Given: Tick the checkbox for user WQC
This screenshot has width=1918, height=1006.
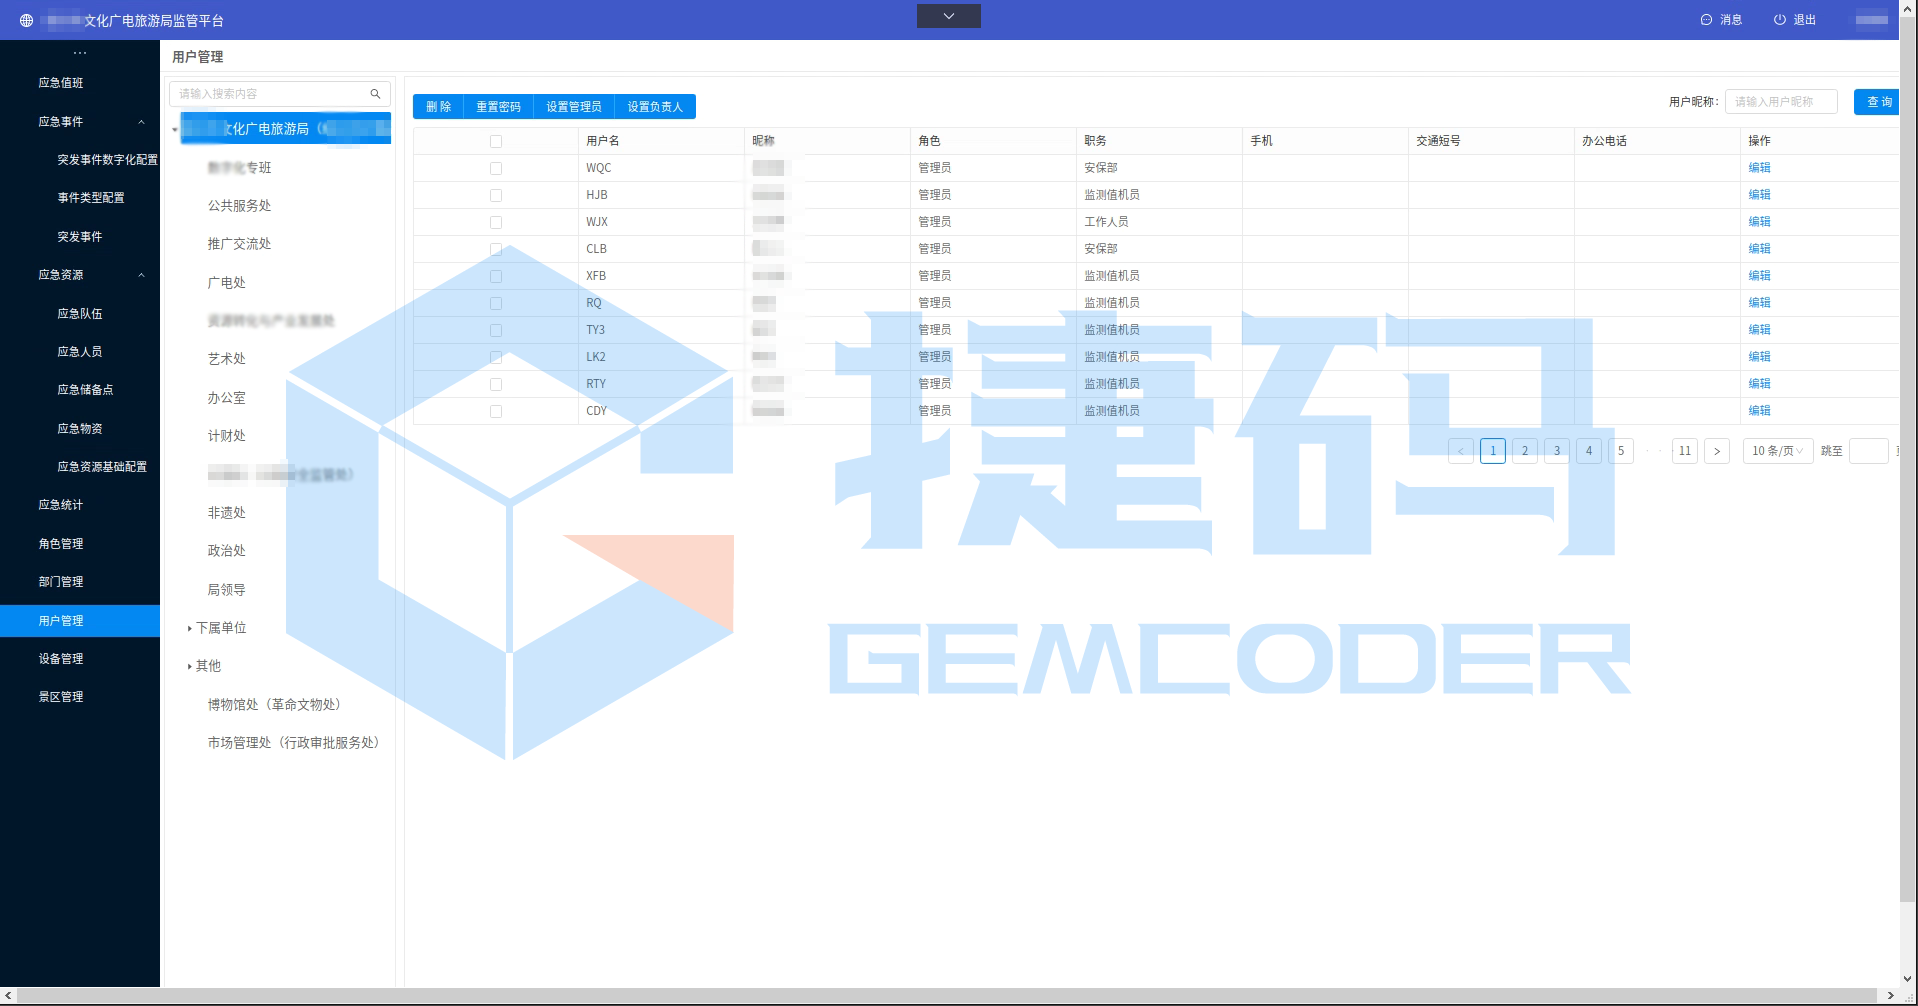Looking at the screenshot, I should pyautogui.click(x=496, y=168).
